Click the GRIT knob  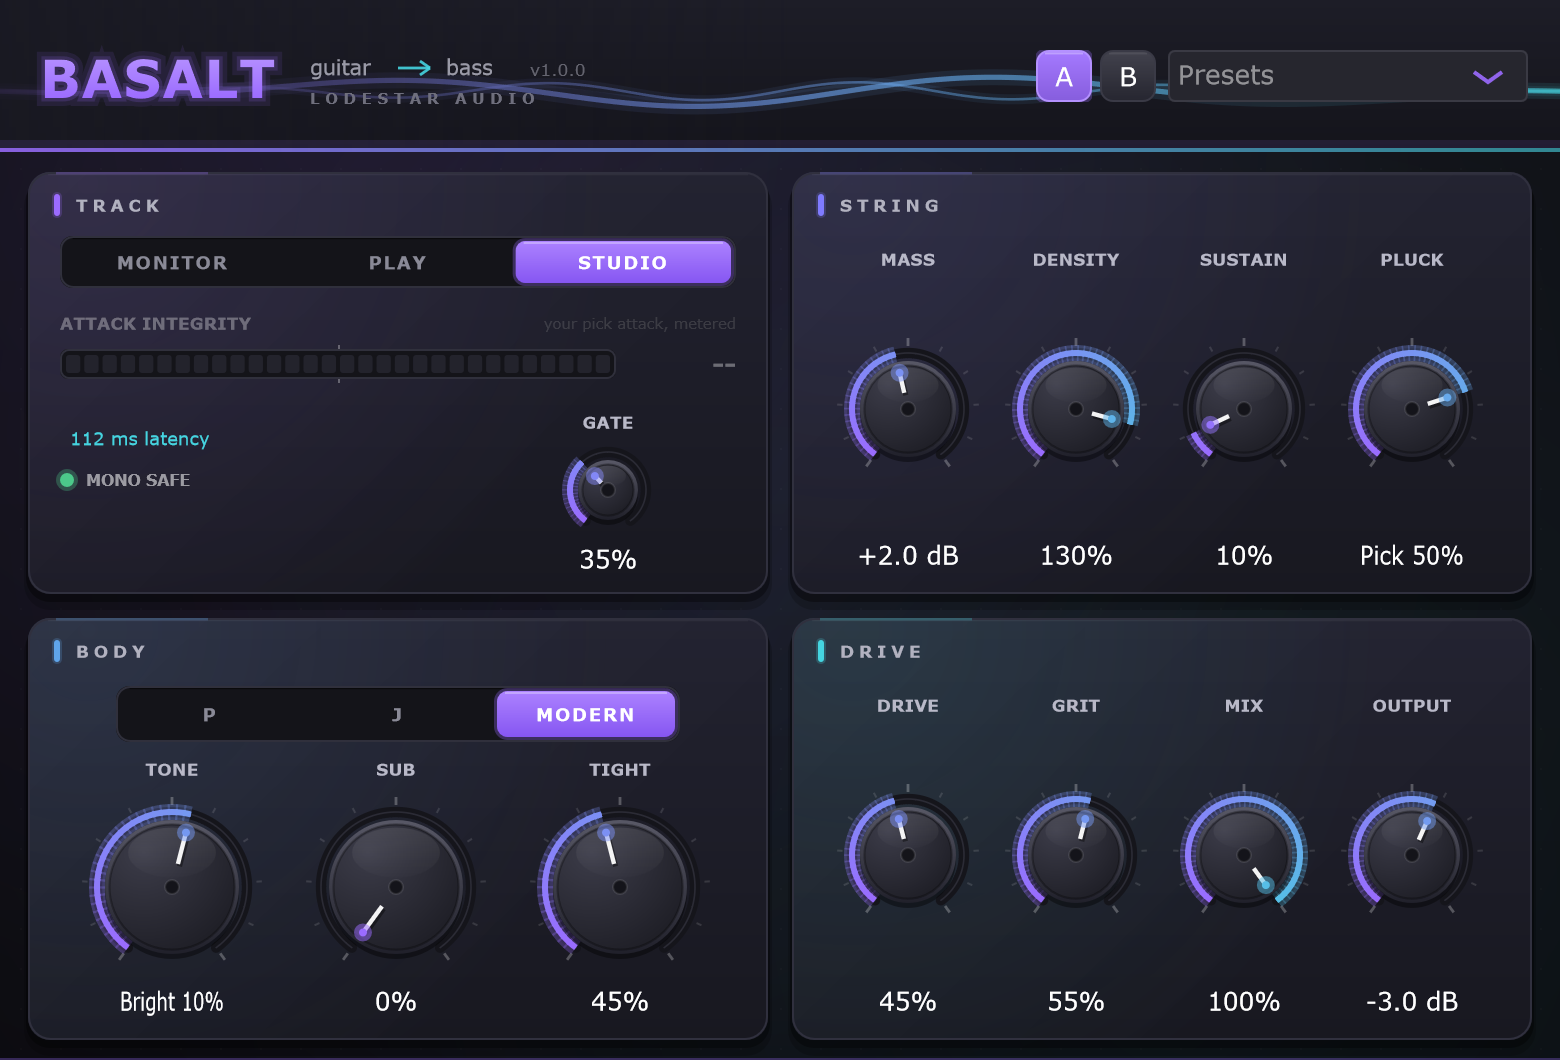[x=1076, y=854]
